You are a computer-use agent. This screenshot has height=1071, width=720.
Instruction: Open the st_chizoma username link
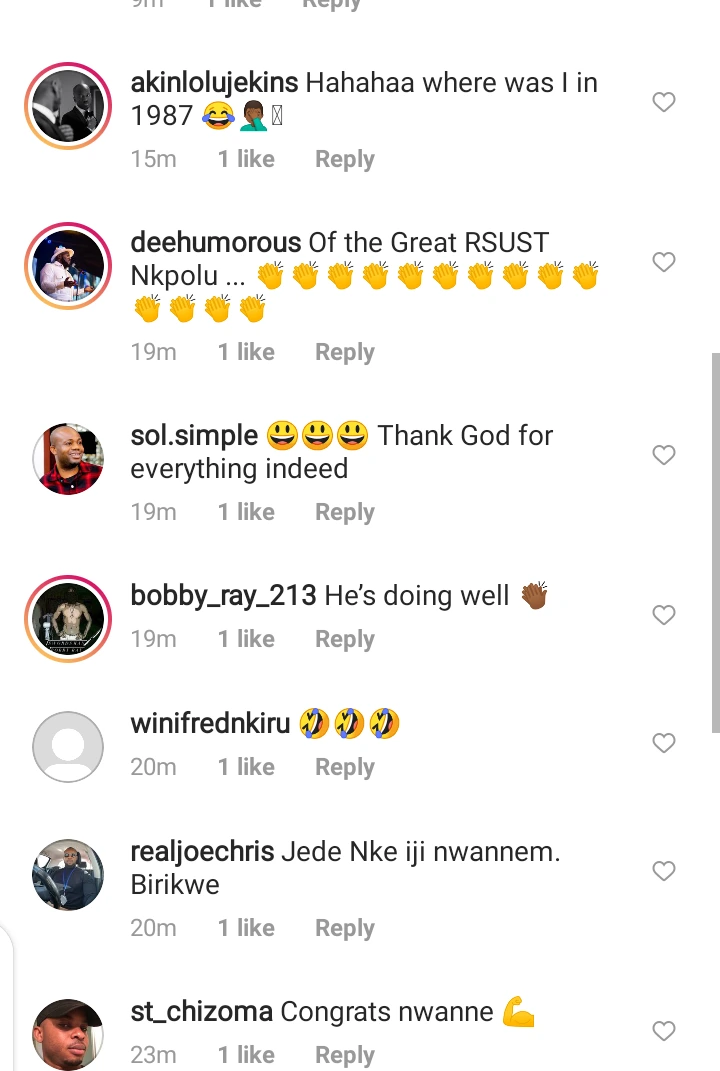pyautogui.click(x=201, y=1012)
